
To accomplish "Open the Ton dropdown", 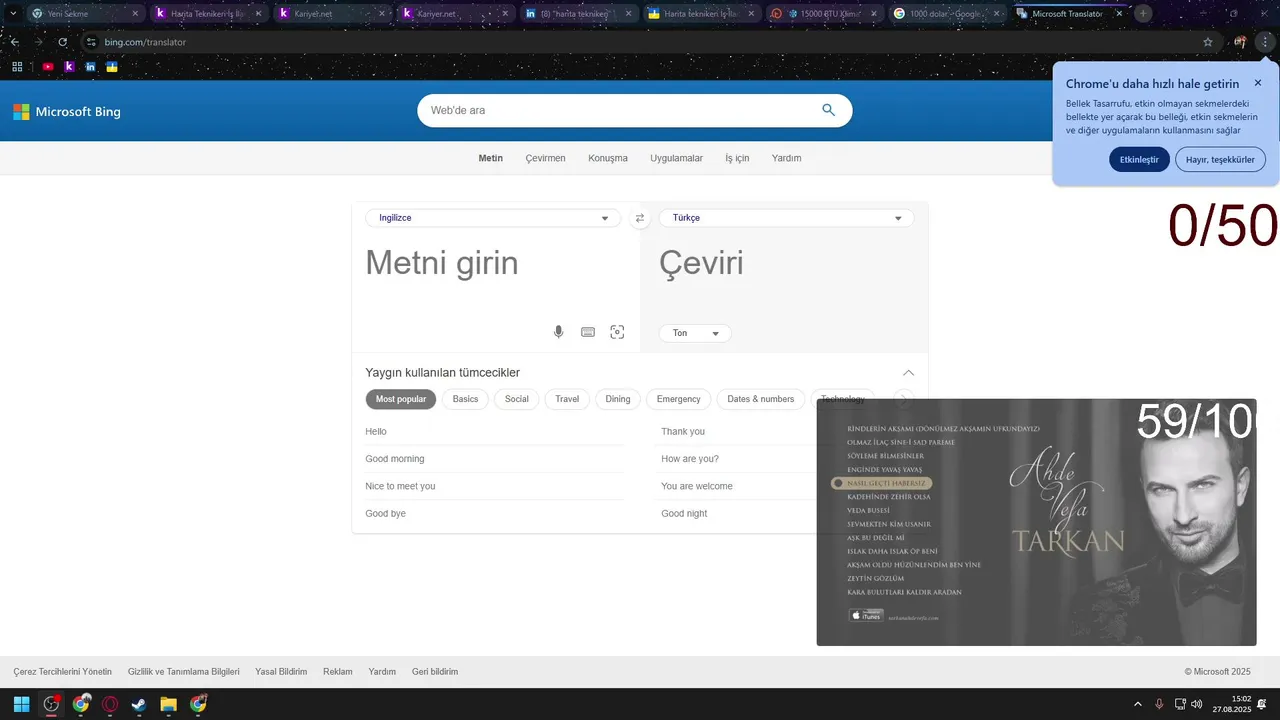I will (x=695, y=333).
